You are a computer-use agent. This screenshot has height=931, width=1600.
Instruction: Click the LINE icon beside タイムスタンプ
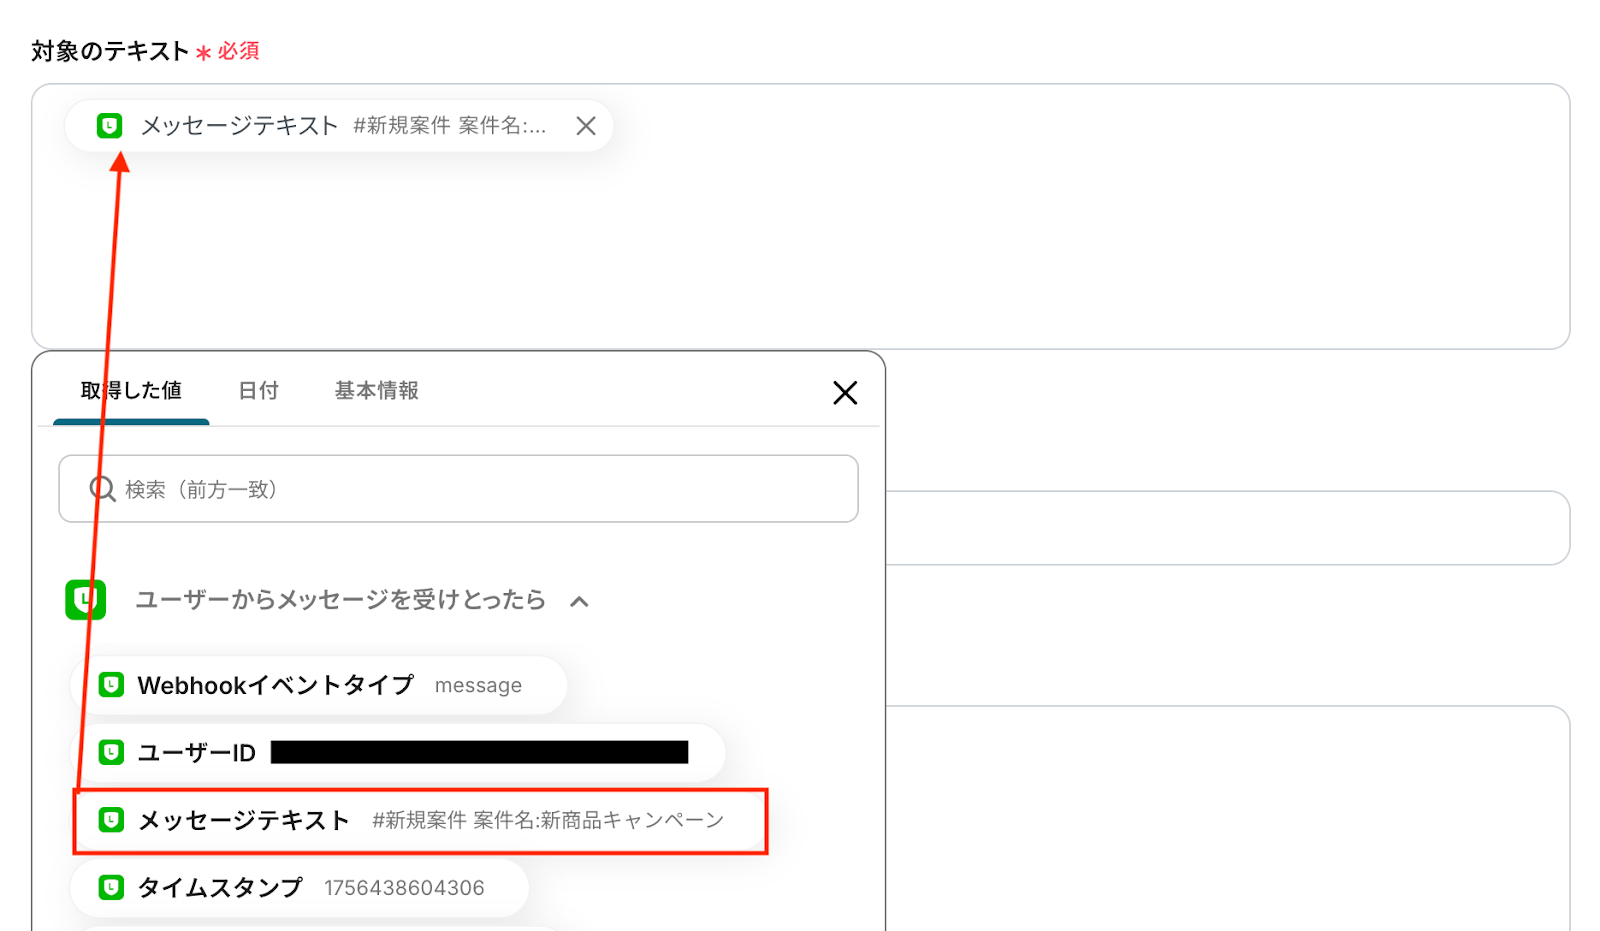click(111, 887)
